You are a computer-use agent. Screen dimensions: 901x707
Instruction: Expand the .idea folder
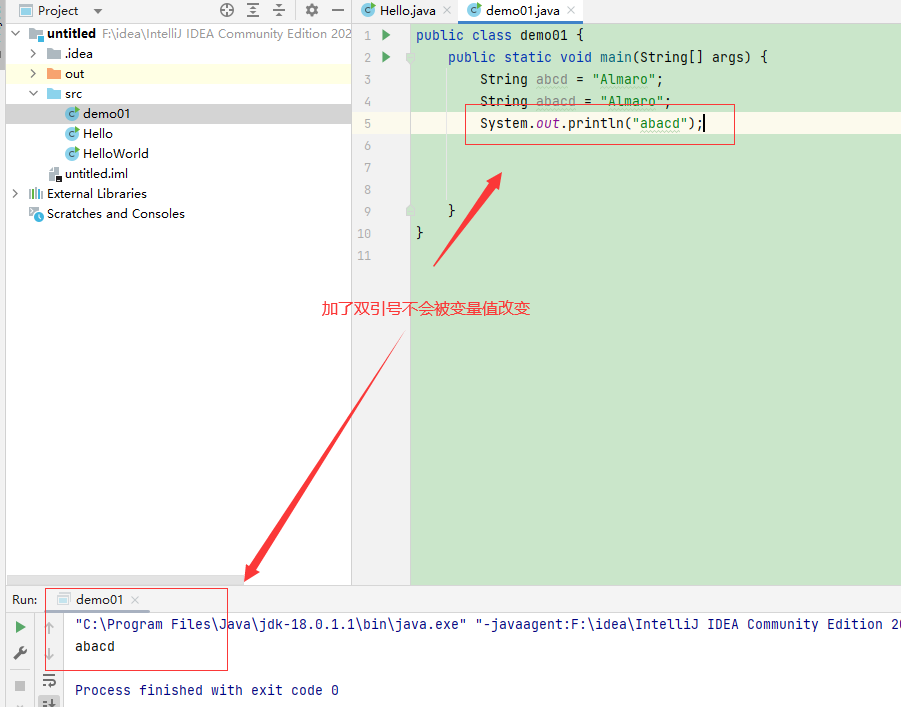33,53
